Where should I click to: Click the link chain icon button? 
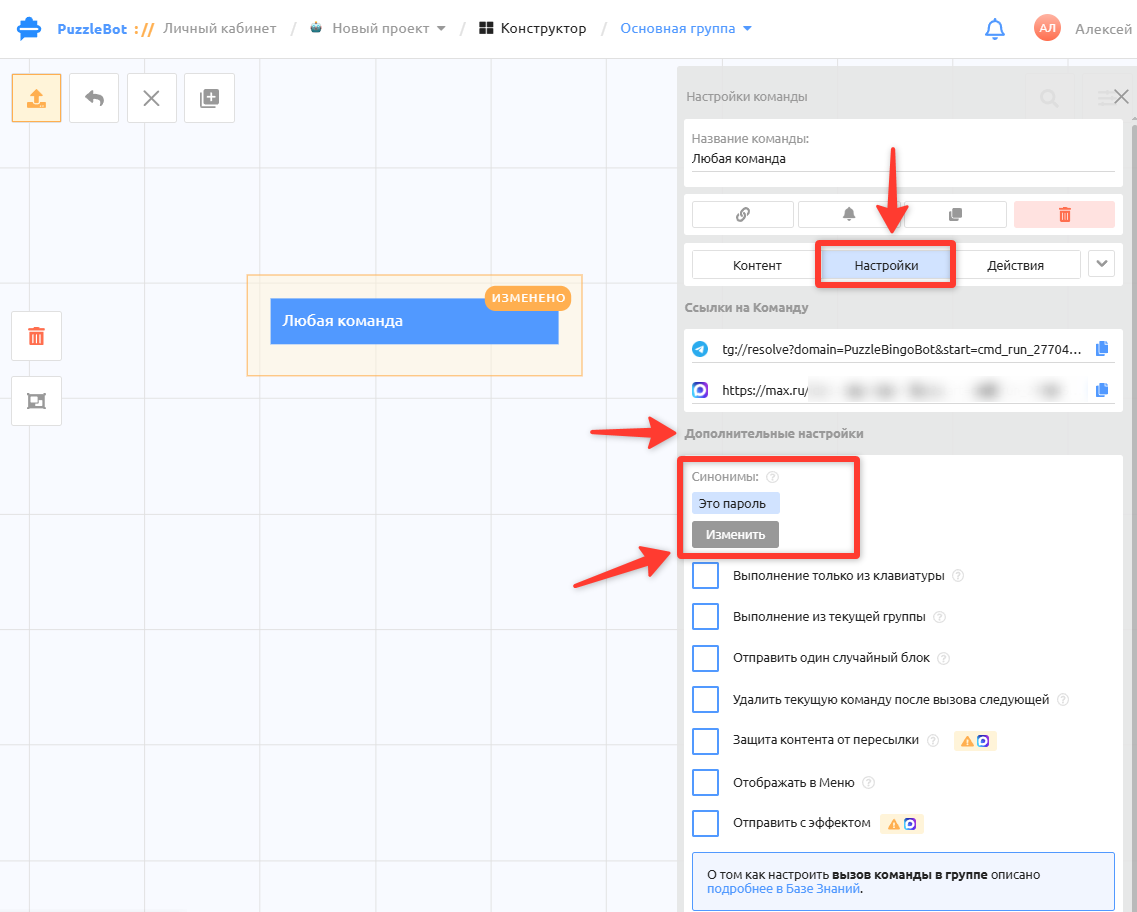(x=743, y=215)
